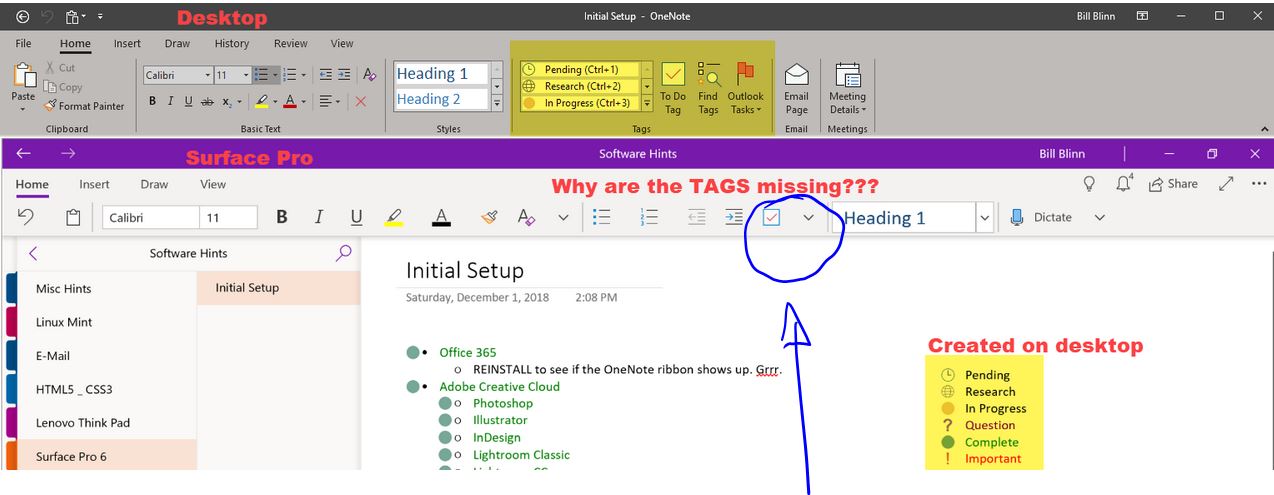Image resolution: width=1274 pixels, height=495 pixels.
Task: Click Email Page envelope icon
Action: (x=796, y=88)
